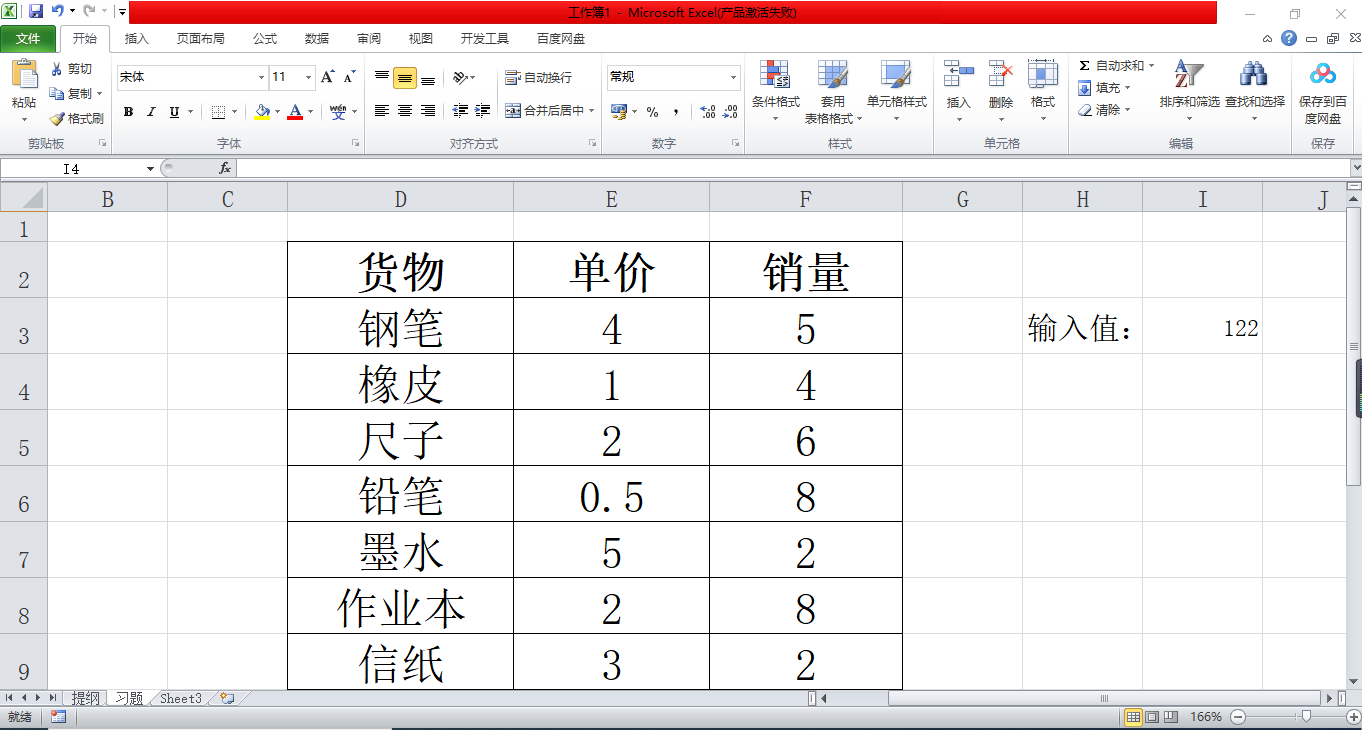Open Find and Select (查找和选择)

pyautogui.click(x=1254, y=91)
